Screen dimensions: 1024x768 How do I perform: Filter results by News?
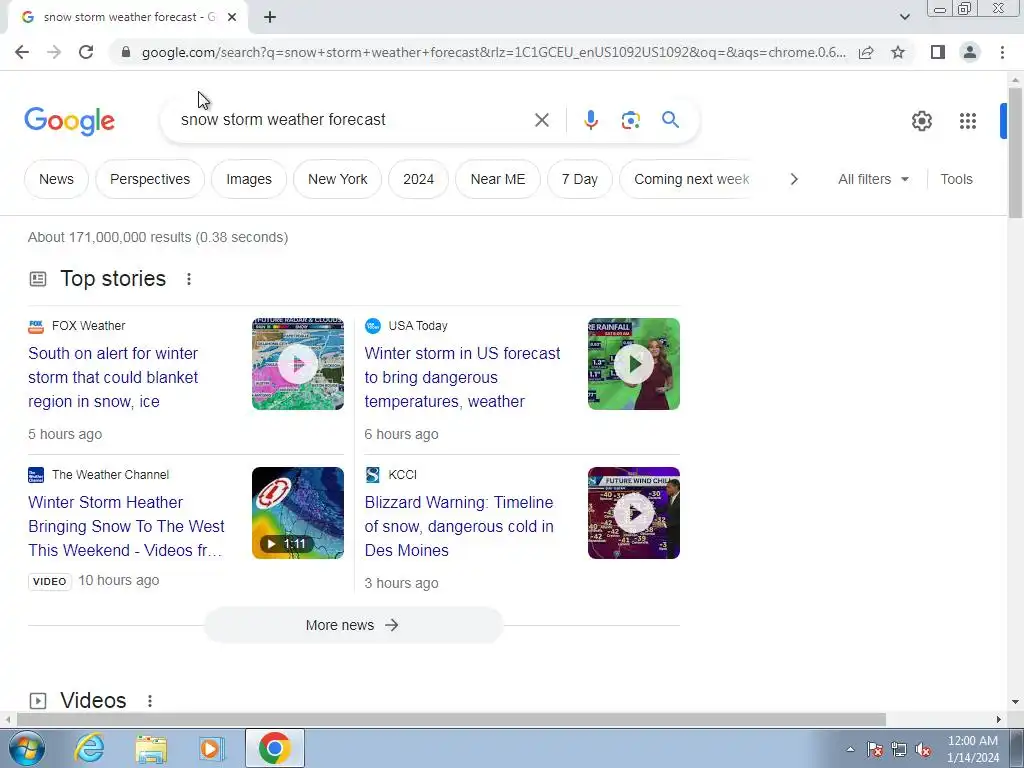coord(56,179)
